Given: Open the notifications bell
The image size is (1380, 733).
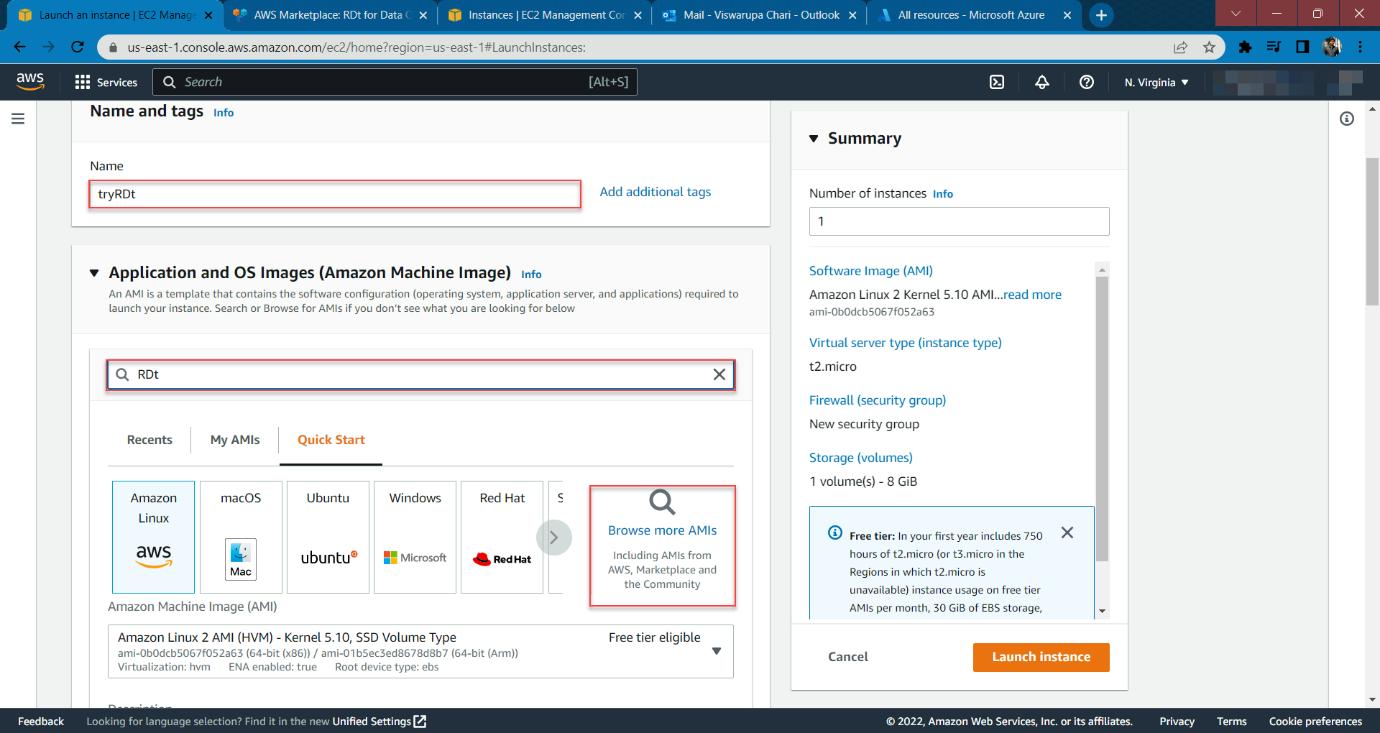Looking at the screenshot, I should [x=1041, y=82].
